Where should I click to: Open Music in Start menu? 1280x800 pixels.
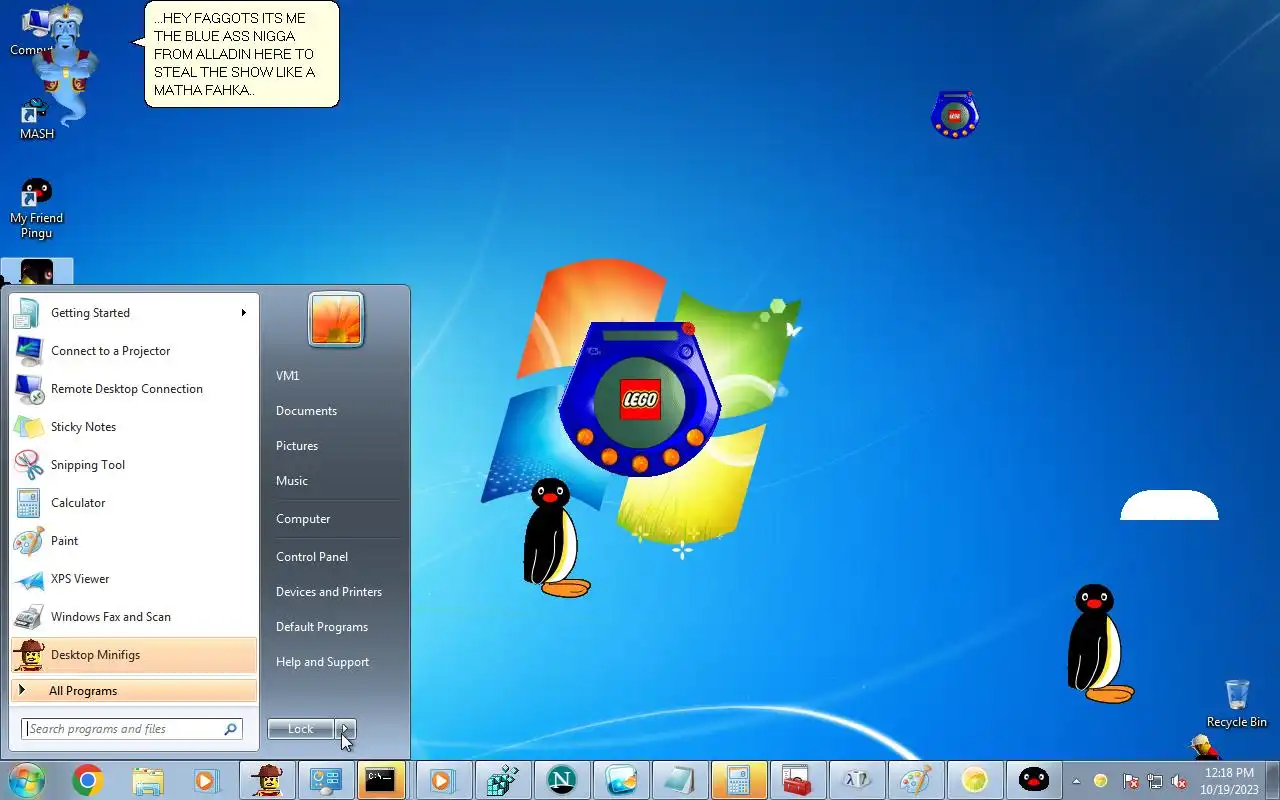[x=292, y=481]
